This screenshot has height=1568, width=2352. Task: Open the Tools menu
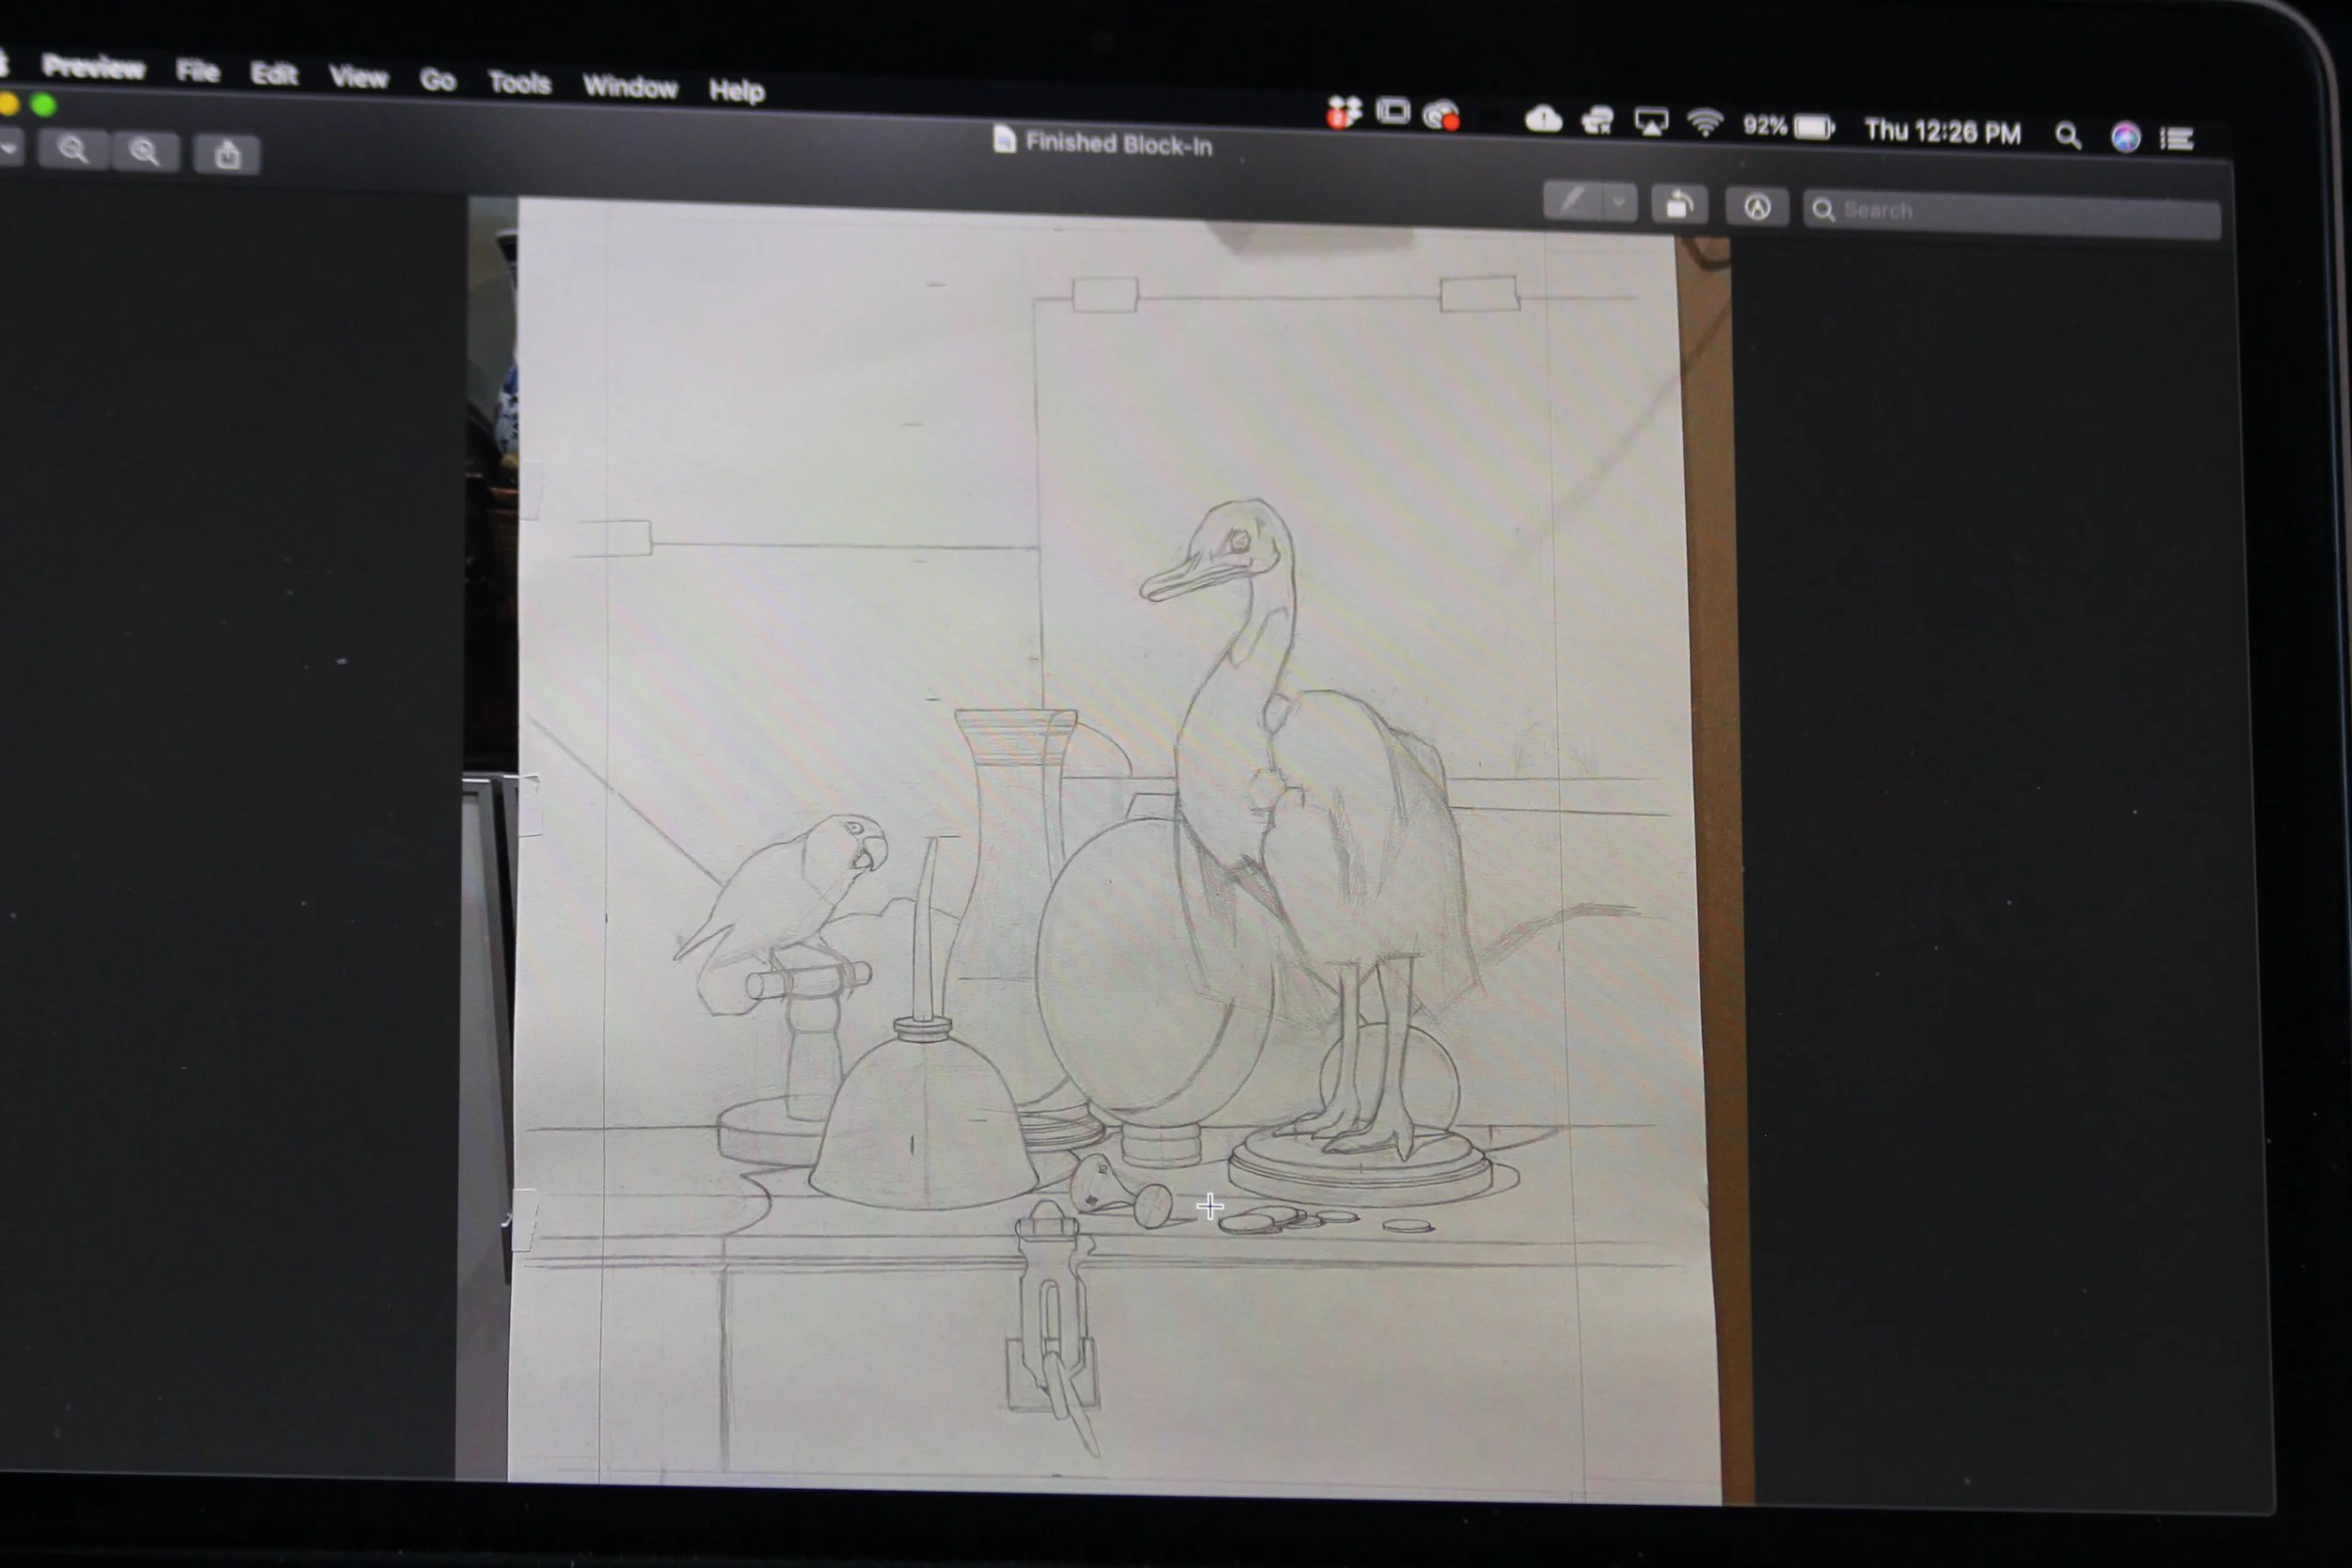(x=519, y=83)
